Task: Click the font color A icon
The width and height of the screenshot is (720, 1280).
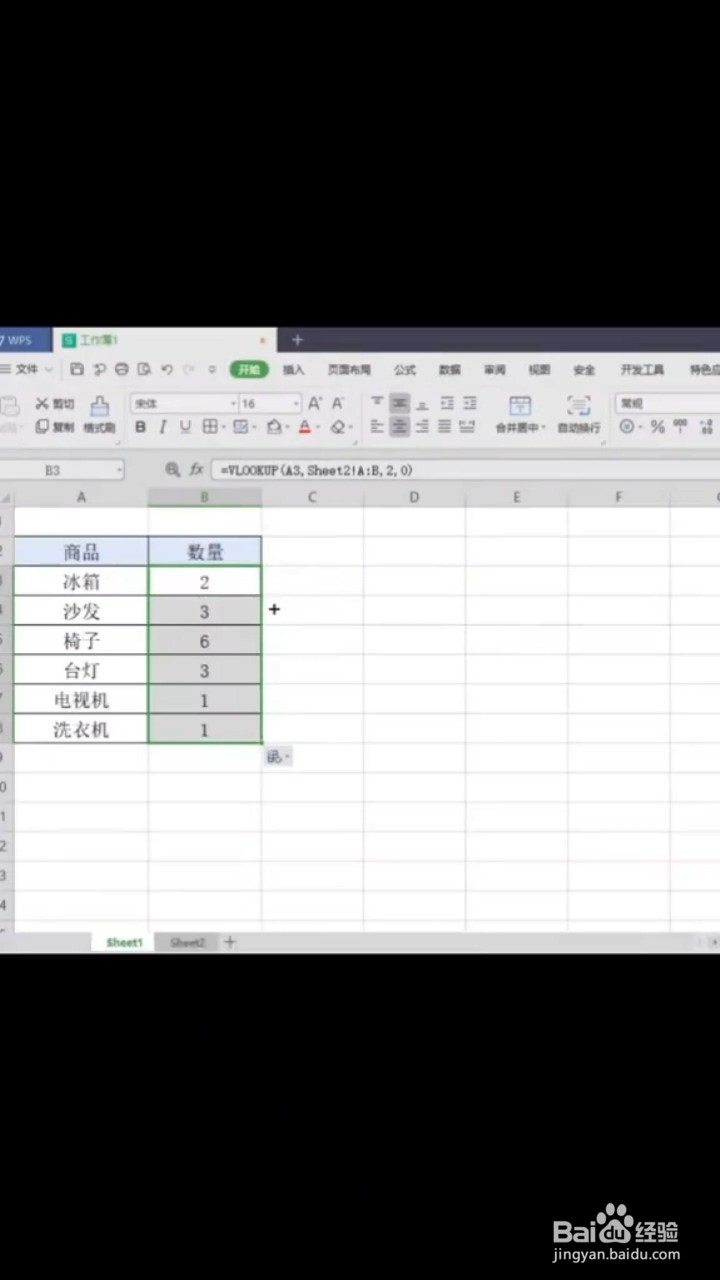Action: pos(305,427)
